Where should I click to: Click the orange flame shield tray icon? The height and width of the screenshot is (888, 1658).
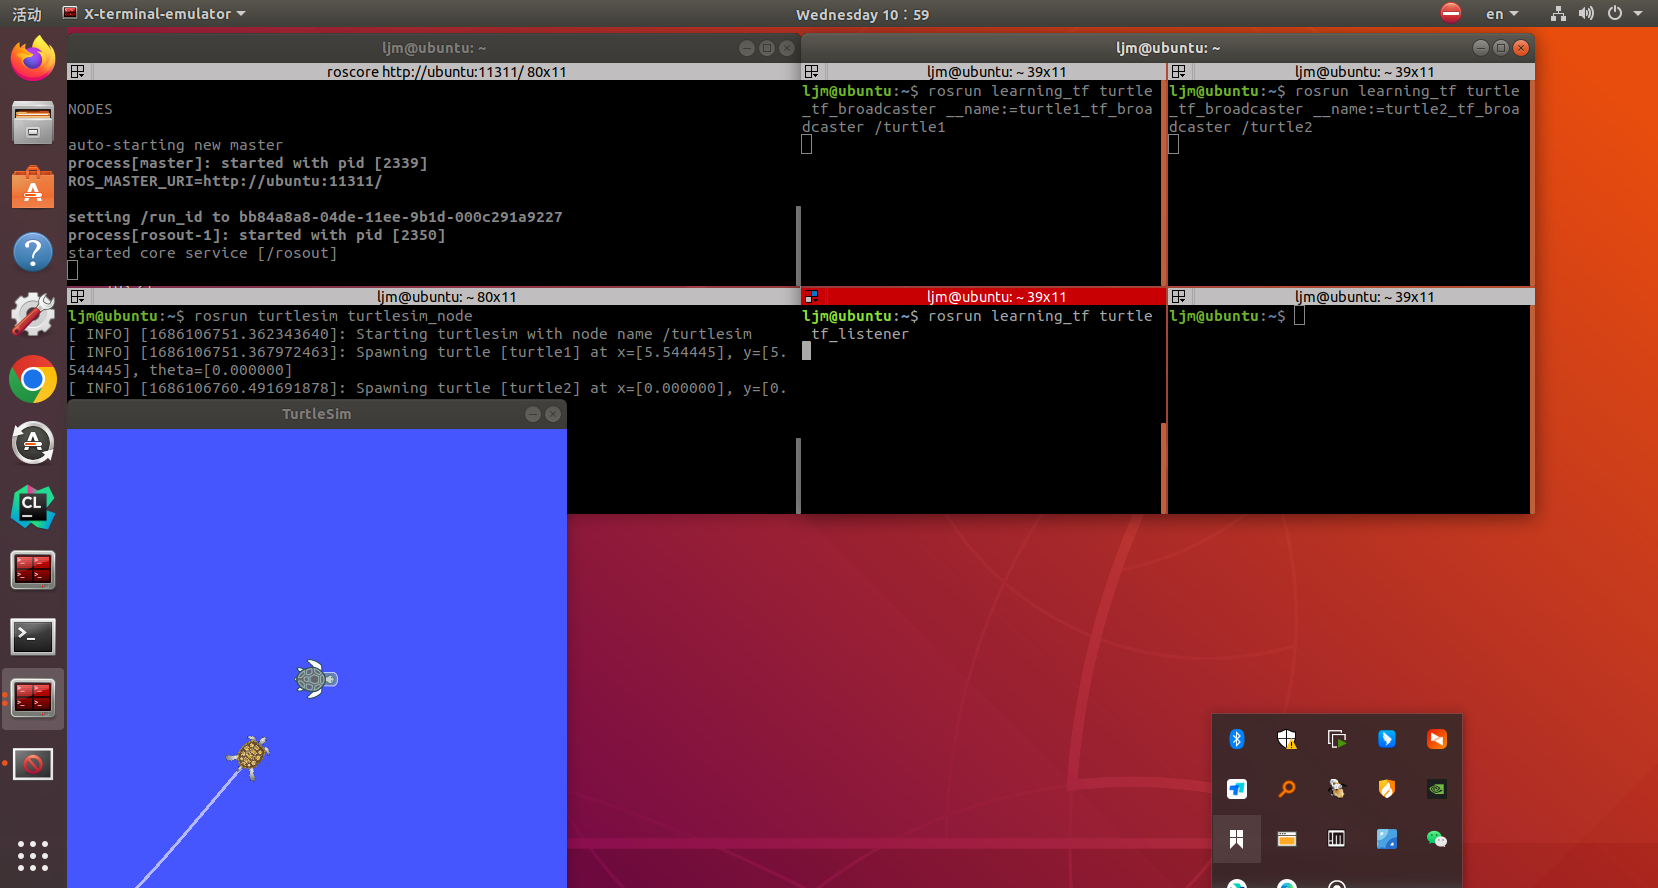pos(1387,789)
